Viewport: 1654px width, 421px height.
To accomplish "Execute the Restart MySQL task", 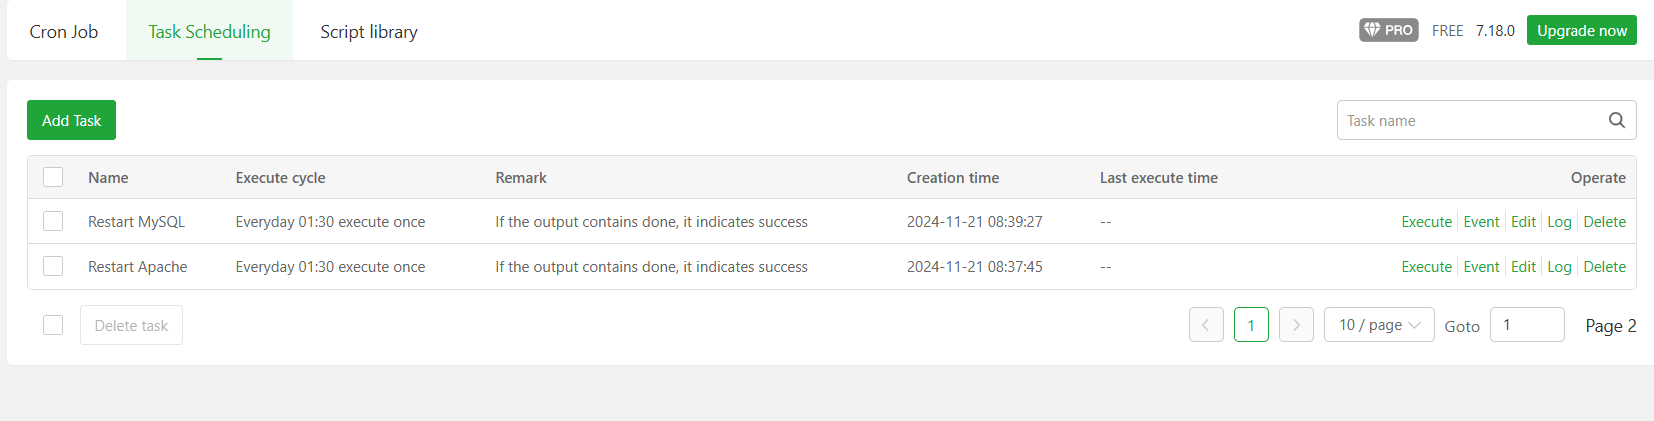I will point(1426,222).
